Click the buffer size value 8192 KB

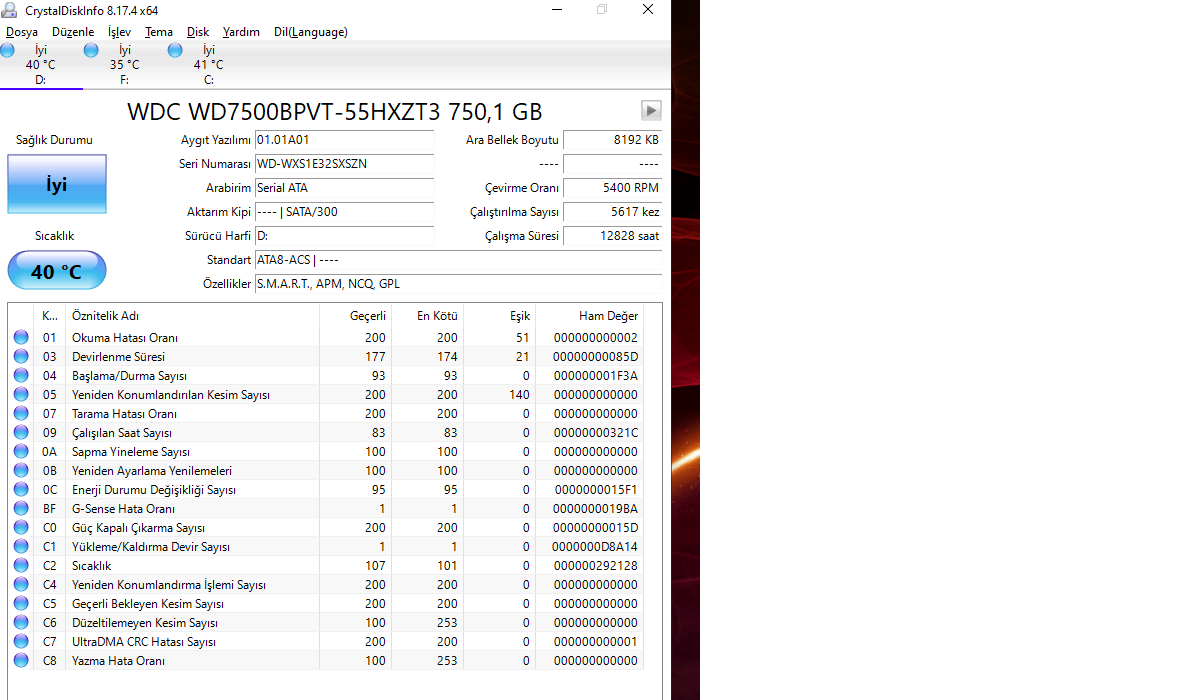(x=613, y=140)
